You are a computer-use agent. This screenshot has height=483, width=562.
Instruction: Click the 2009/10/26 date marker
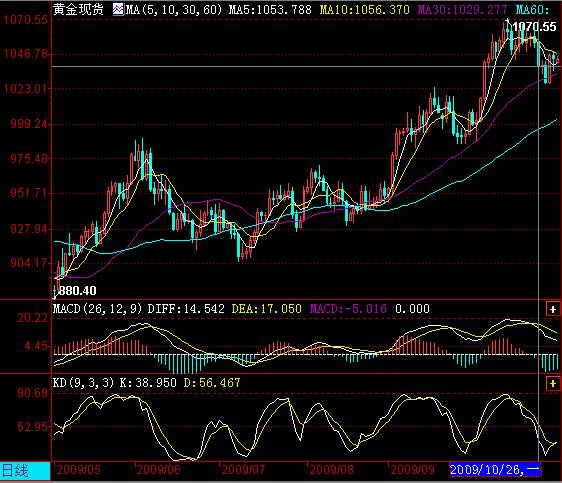click(x=495, y=469)
